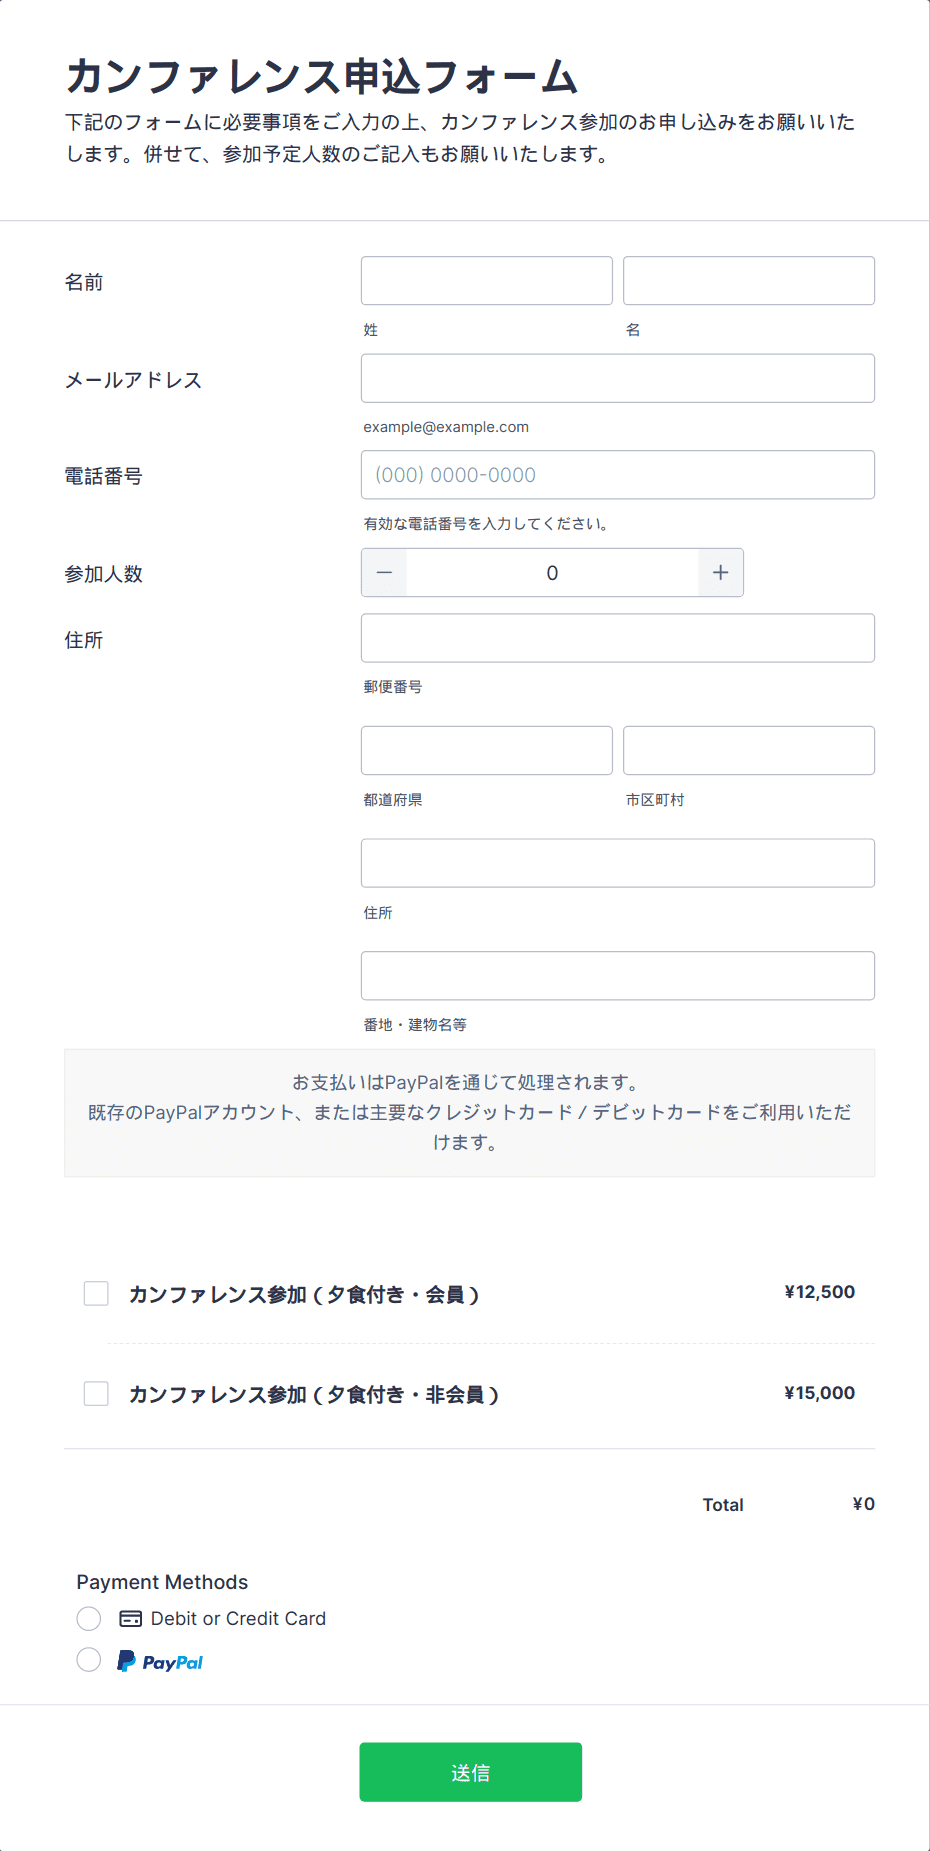Click the green 送信 button

pos(471,1772)
